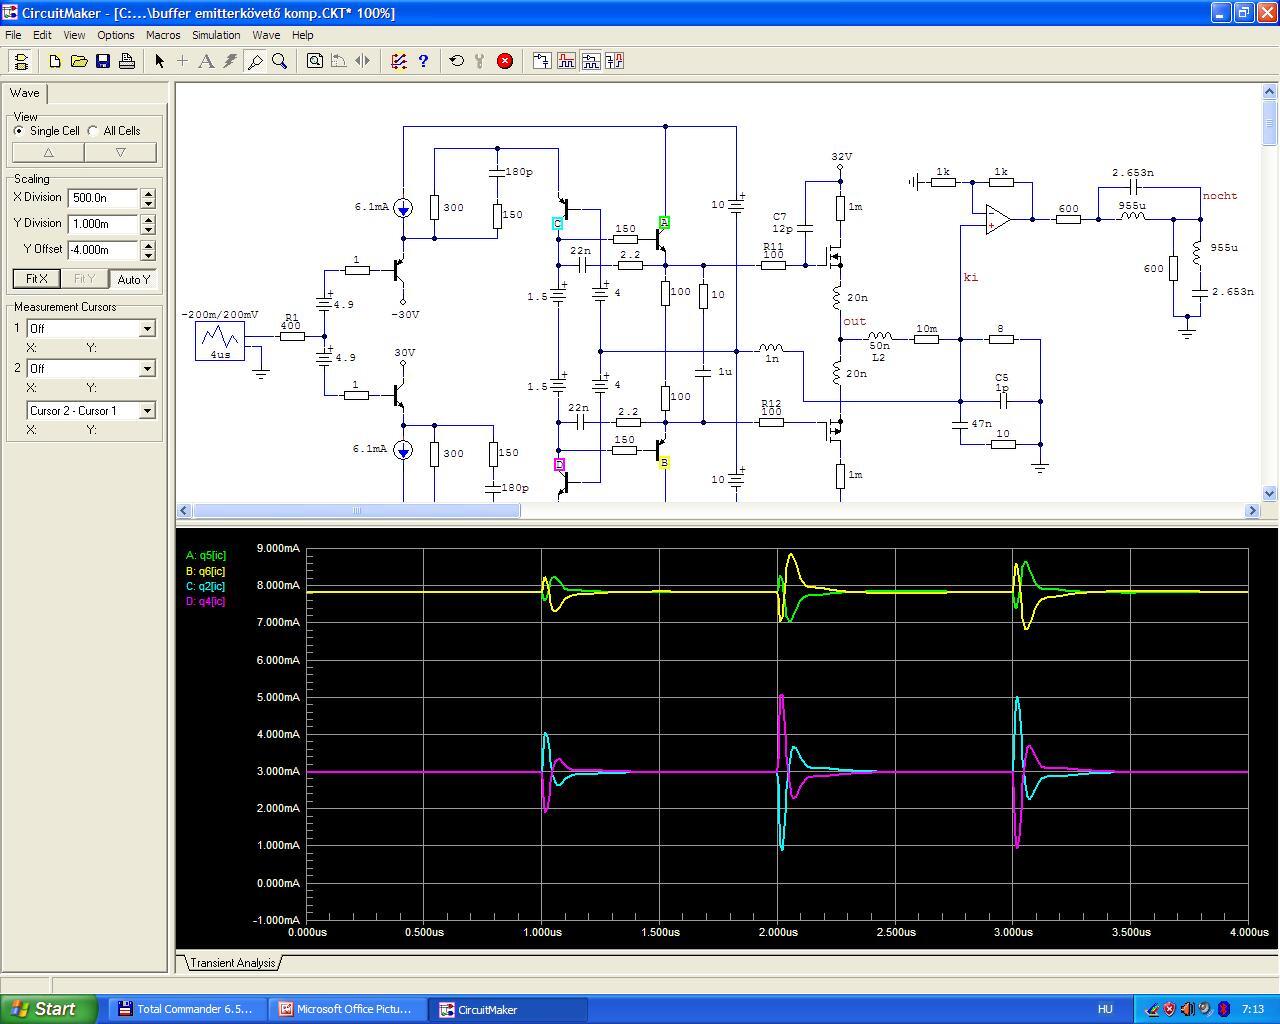The height and width of the screenshot is (1024, 1280).
Task: Choose the text annotation A tool
Action: 206,61
